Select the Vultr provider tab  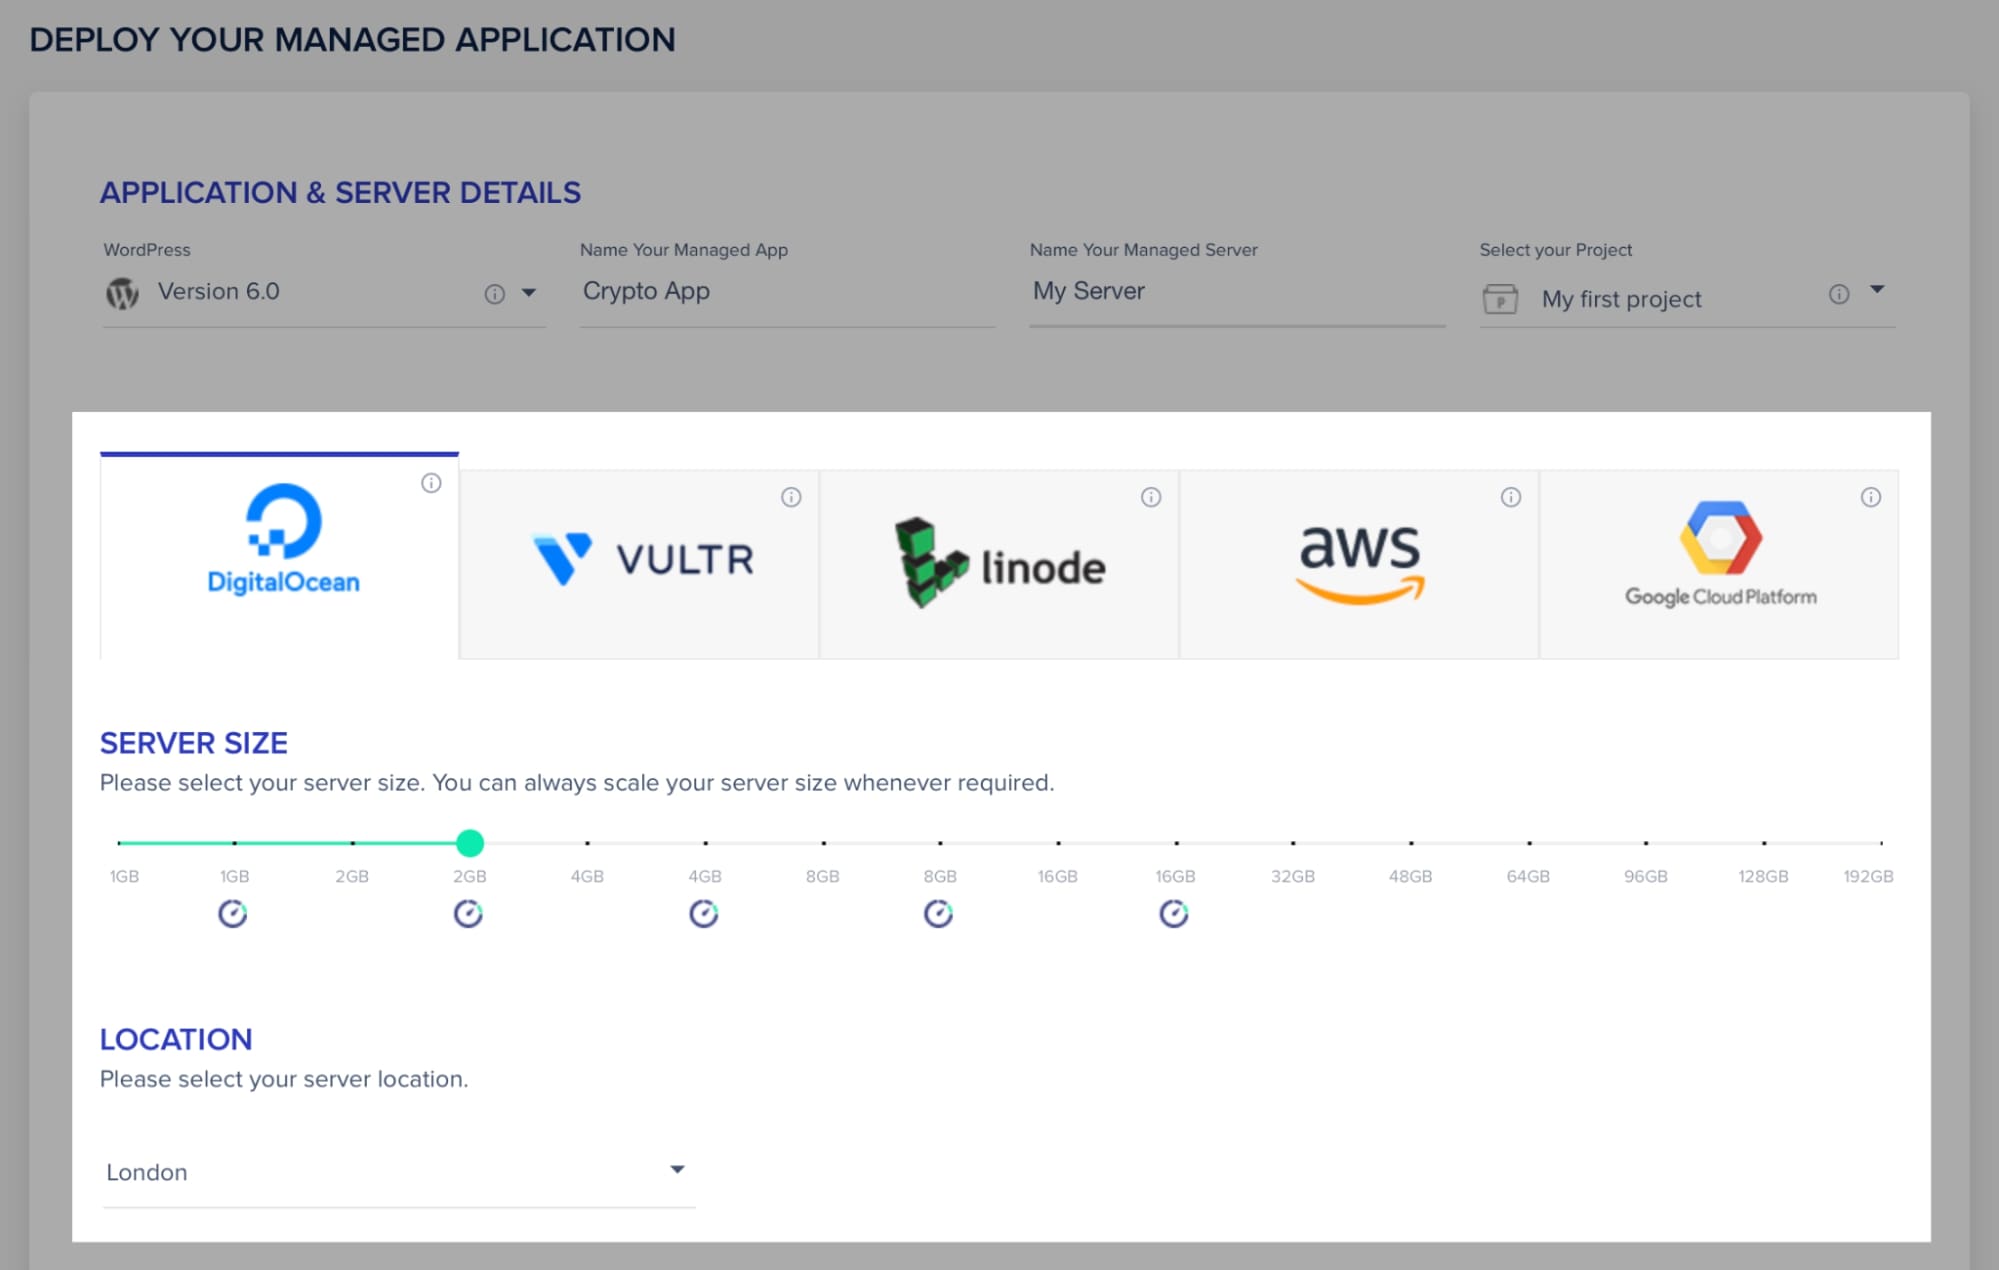pos(639,565)
